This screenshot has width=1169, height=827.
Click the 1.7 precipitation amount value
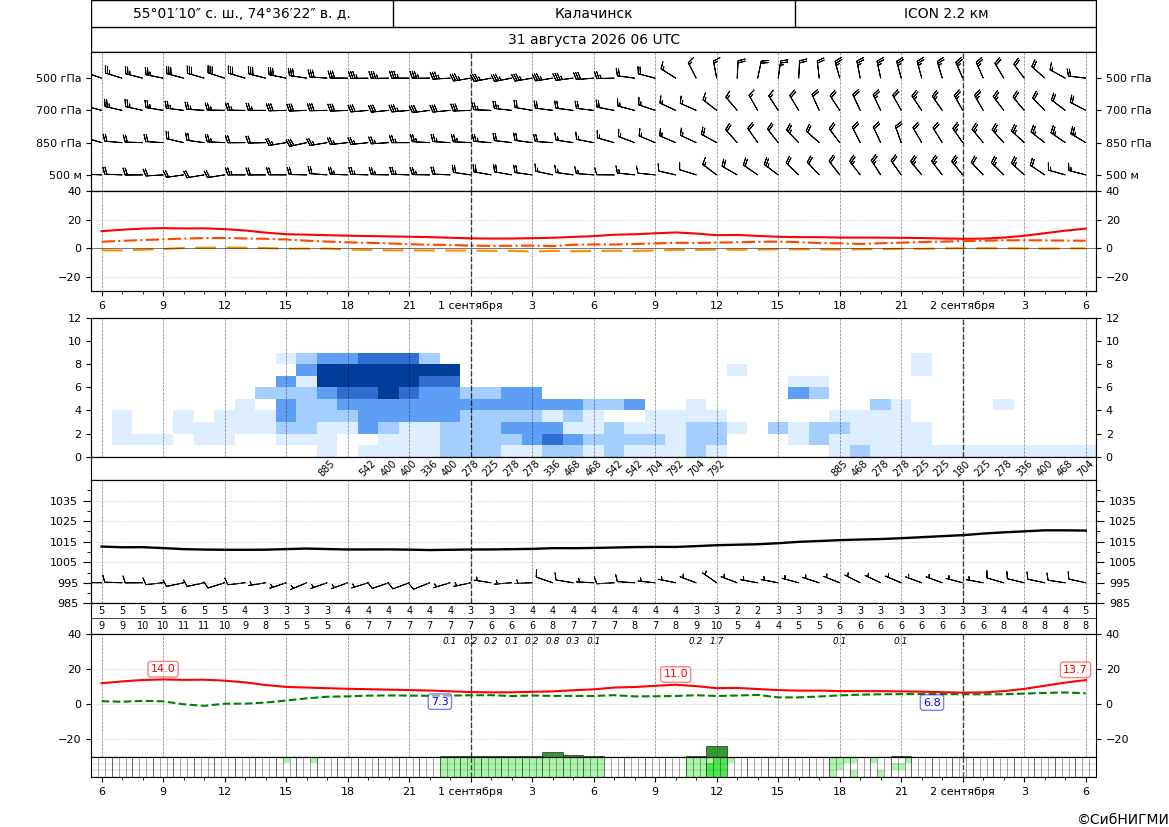coord(716,641)
